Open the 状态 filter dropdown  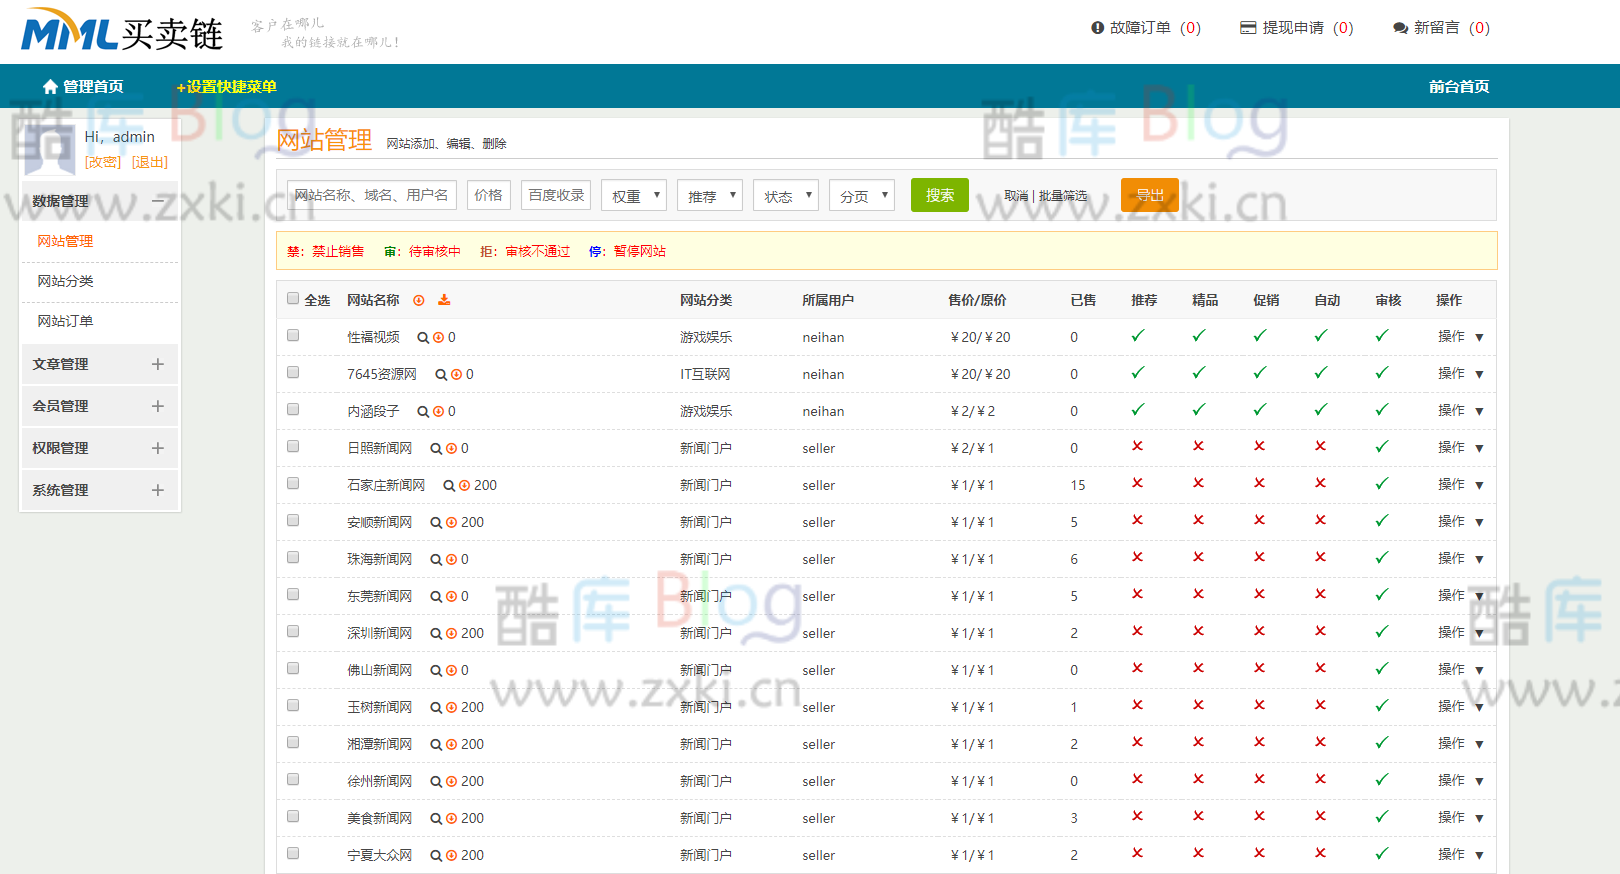[x=786, y=196]
